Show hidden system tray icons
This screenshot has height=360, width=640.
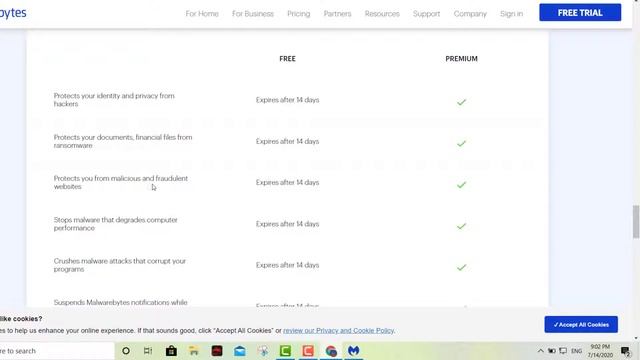coord(540,351)
